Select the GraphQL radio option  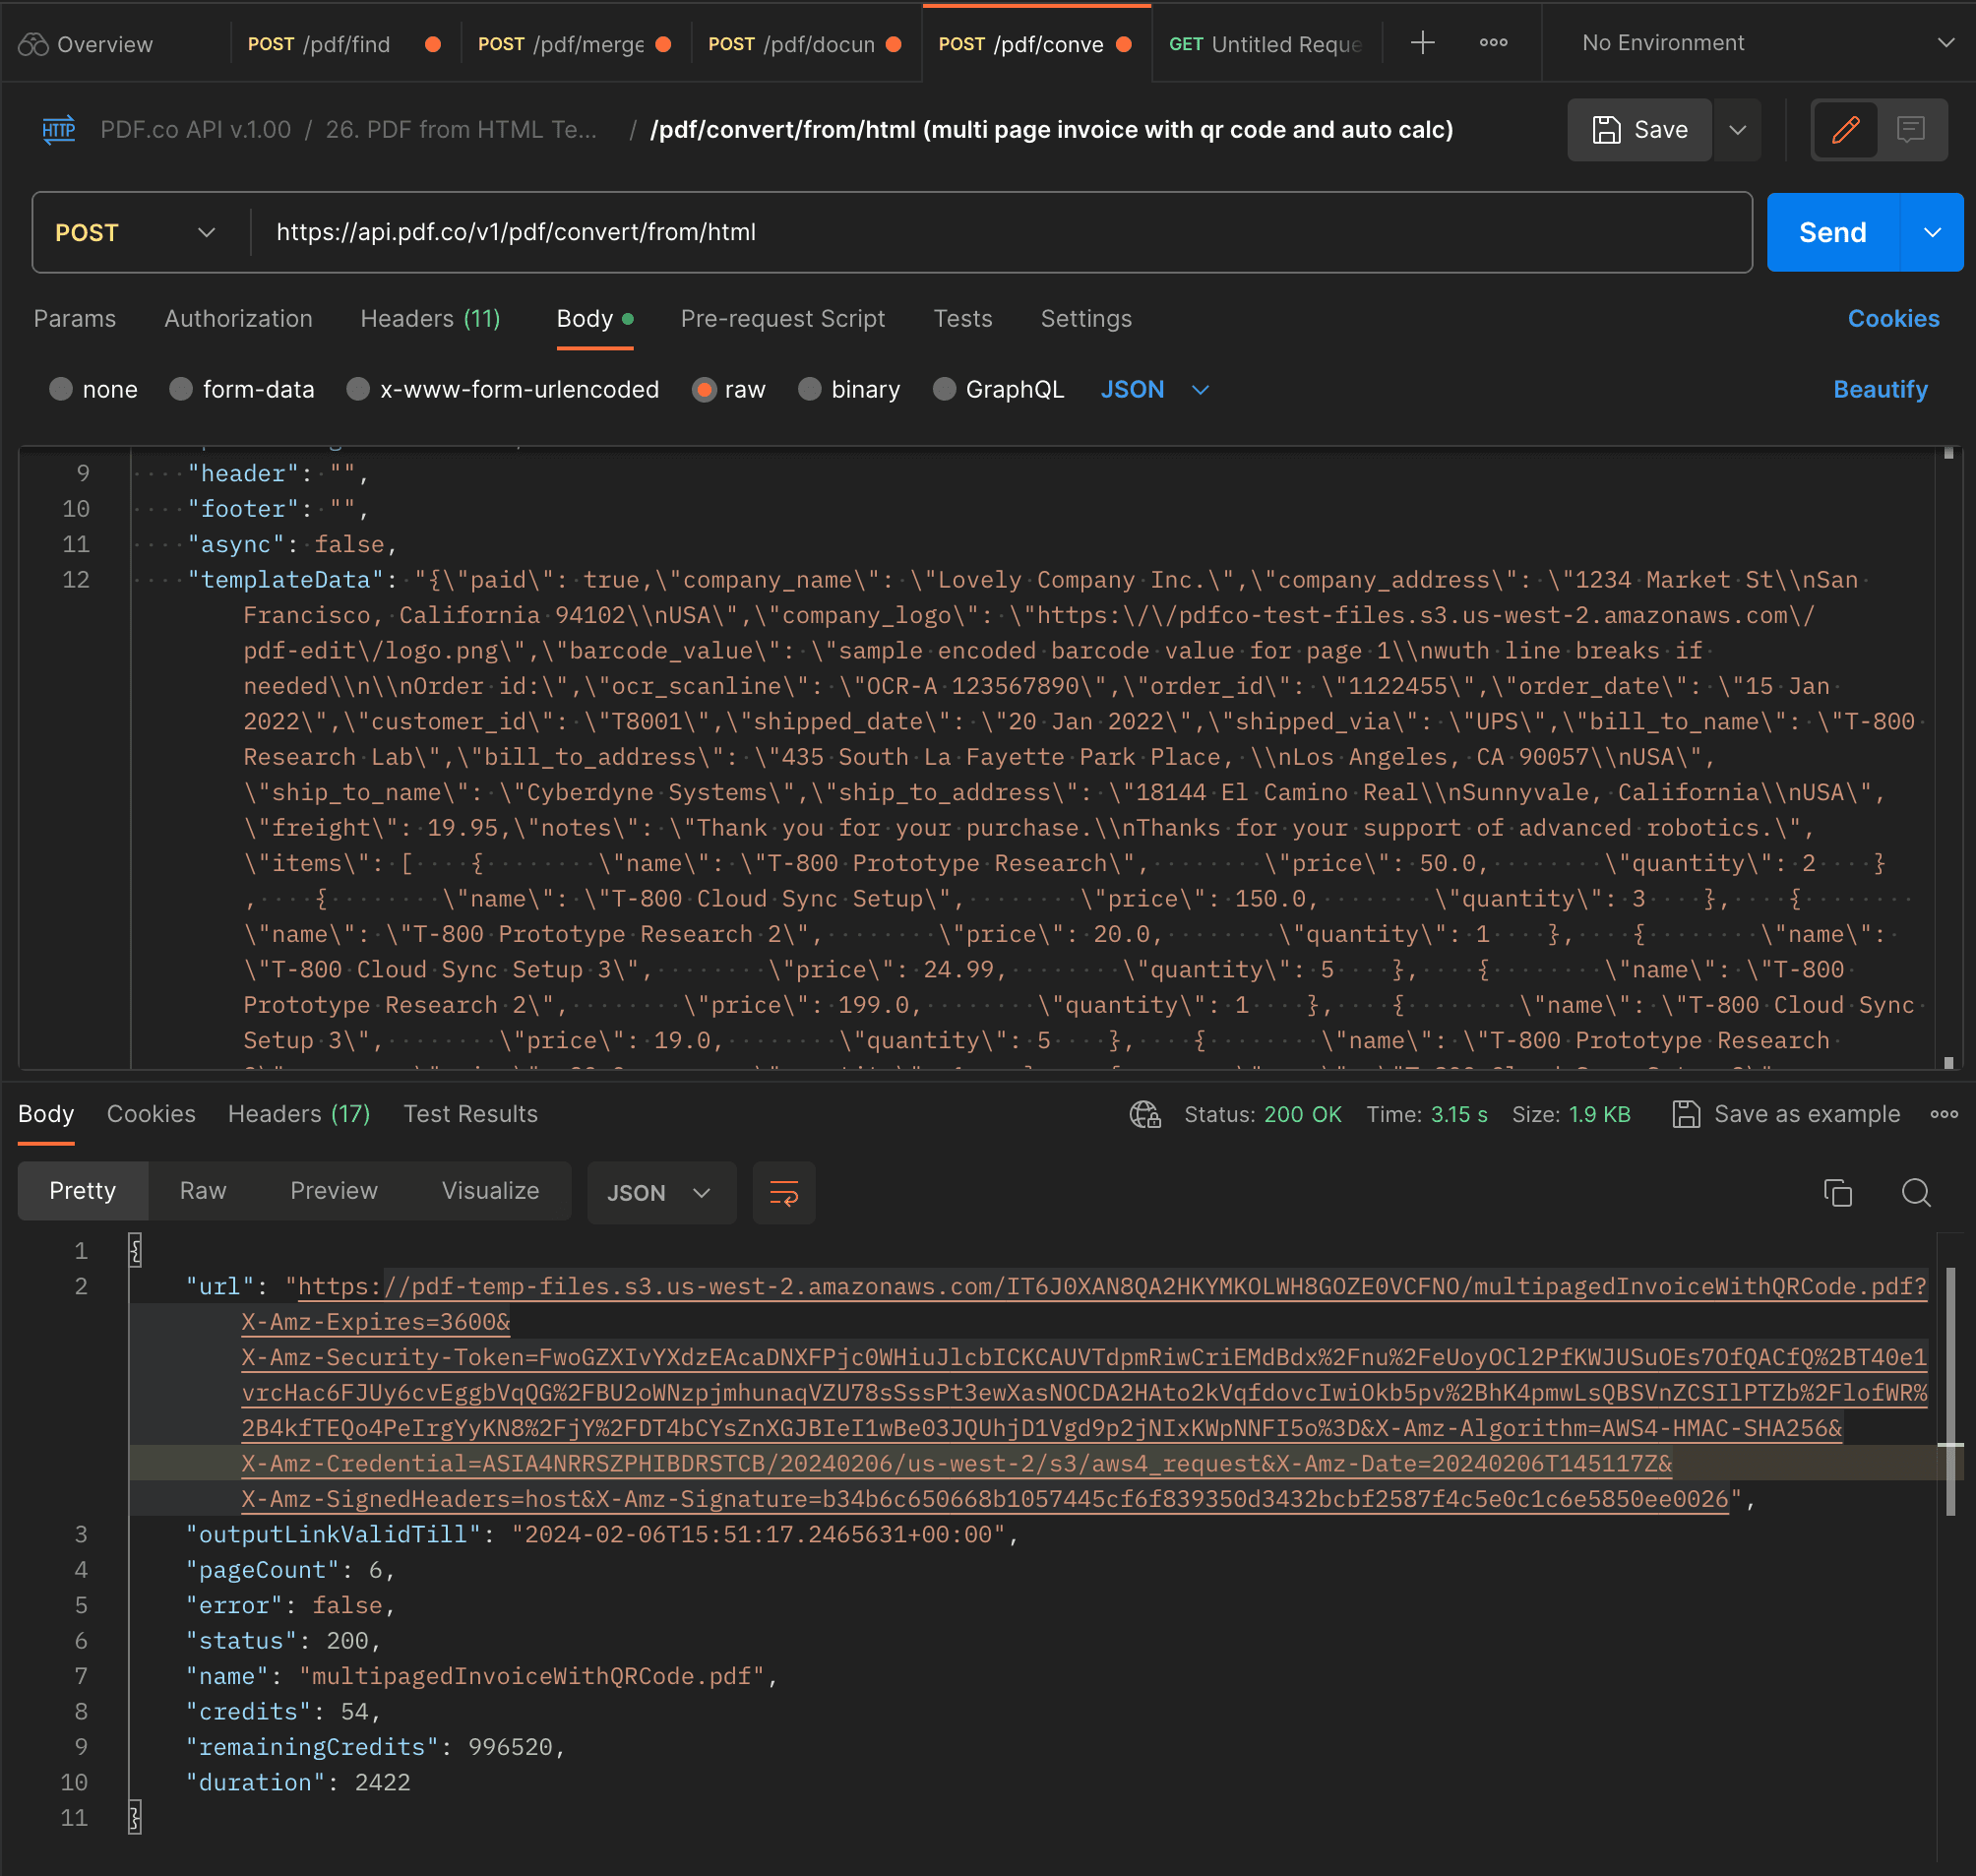943,389
